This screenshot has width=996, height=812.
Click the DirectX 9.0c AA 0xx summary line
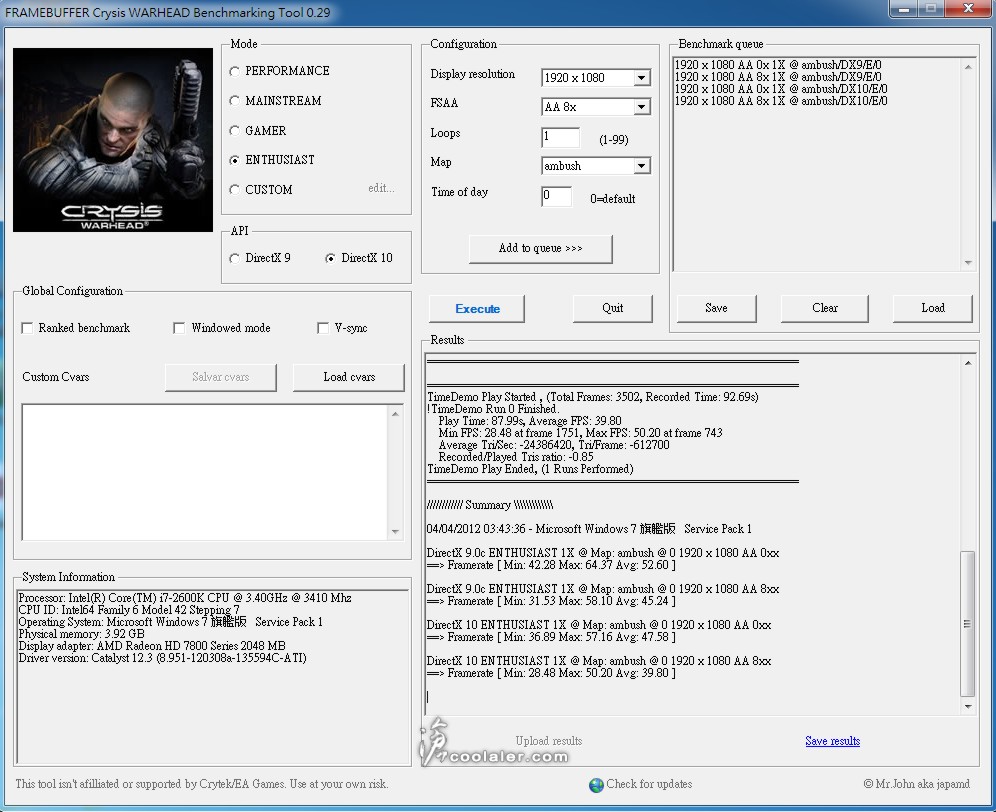603,553
